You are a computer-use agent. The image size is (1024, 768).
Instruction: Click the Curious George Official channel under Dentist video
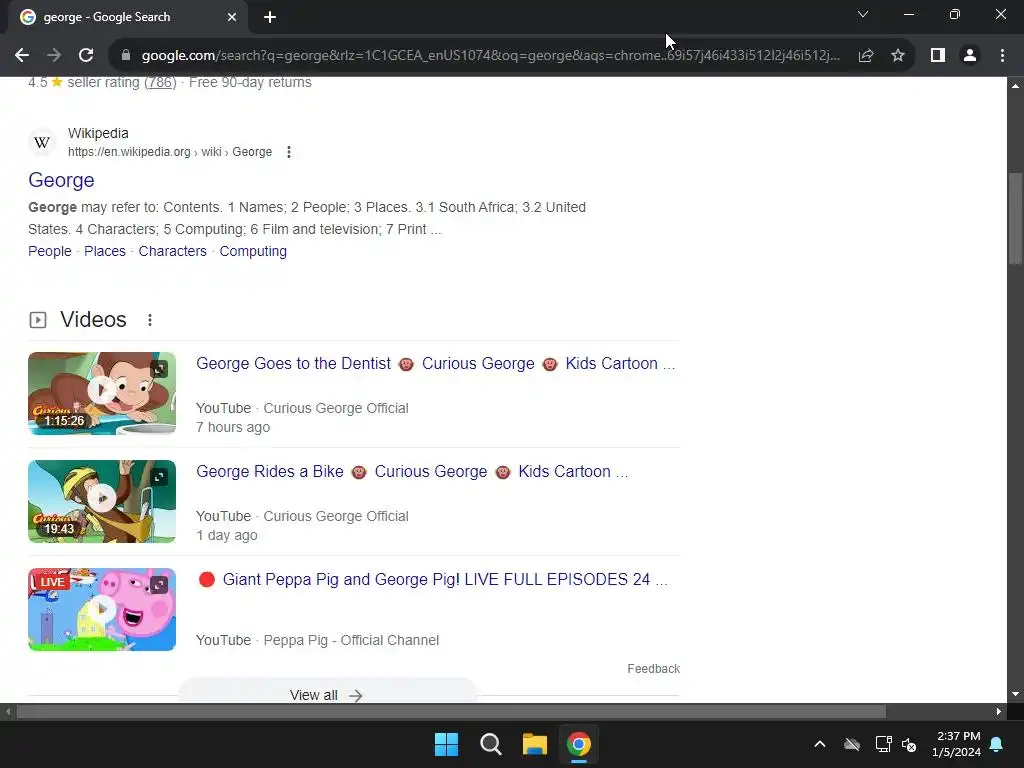[336, 408]
